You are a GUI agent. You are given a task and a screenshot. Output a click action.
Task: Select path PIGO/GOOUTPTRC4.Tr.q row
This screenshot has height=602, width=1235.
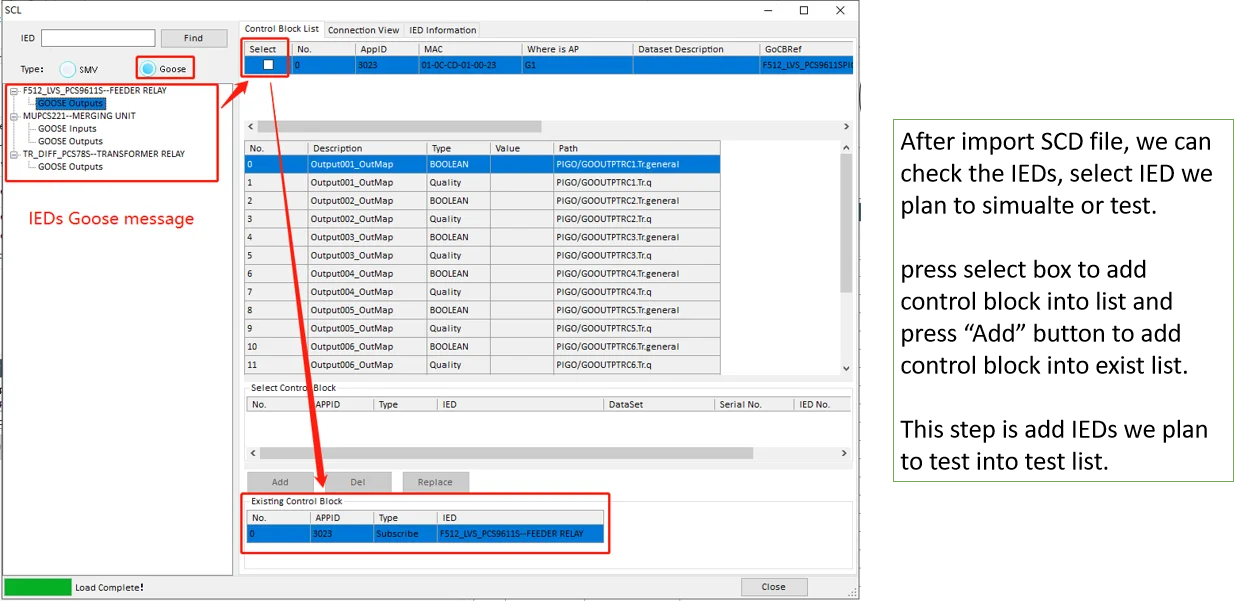[x=482, y=292]
